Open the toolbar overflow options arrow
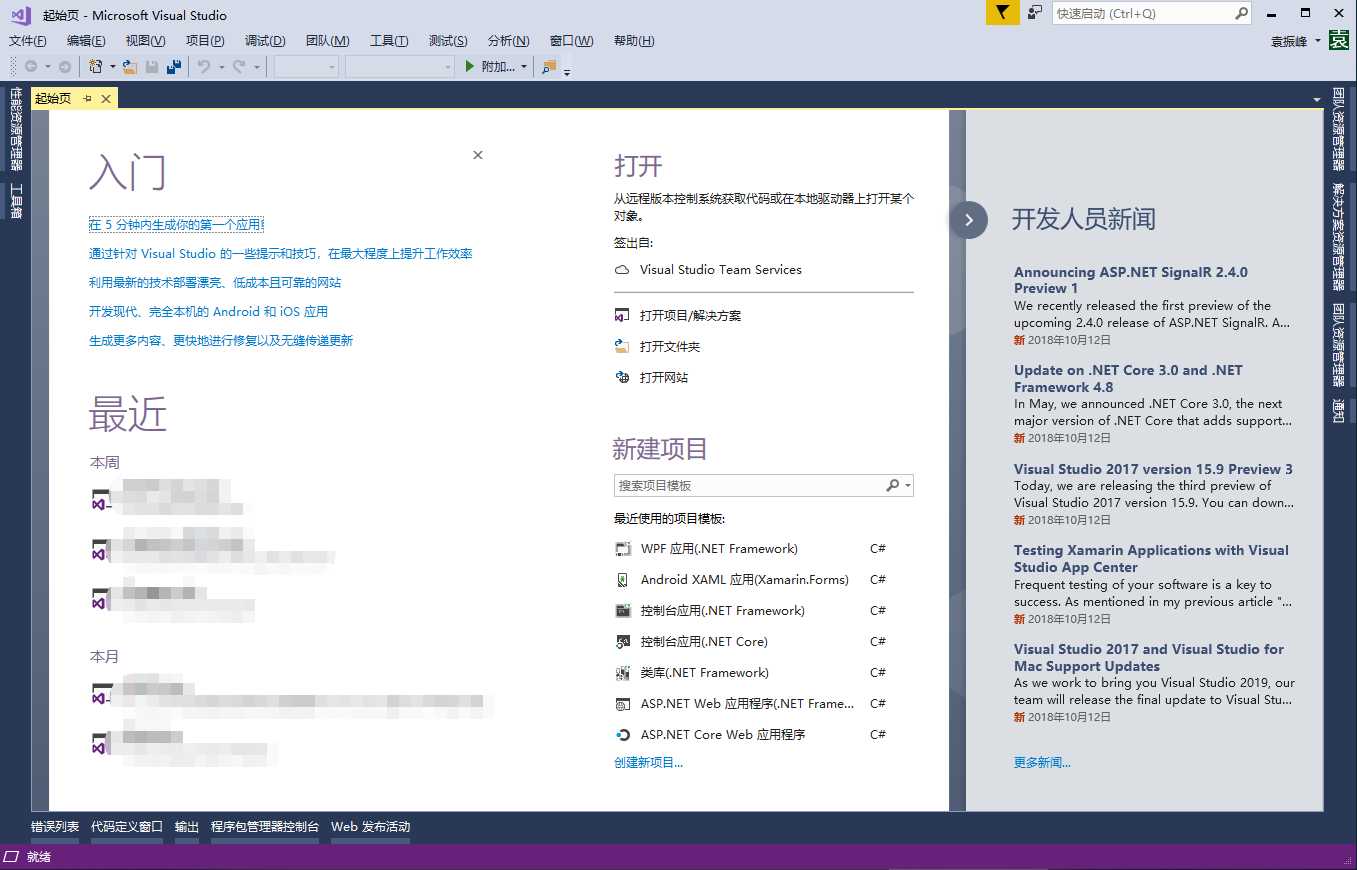 point(567,72)
